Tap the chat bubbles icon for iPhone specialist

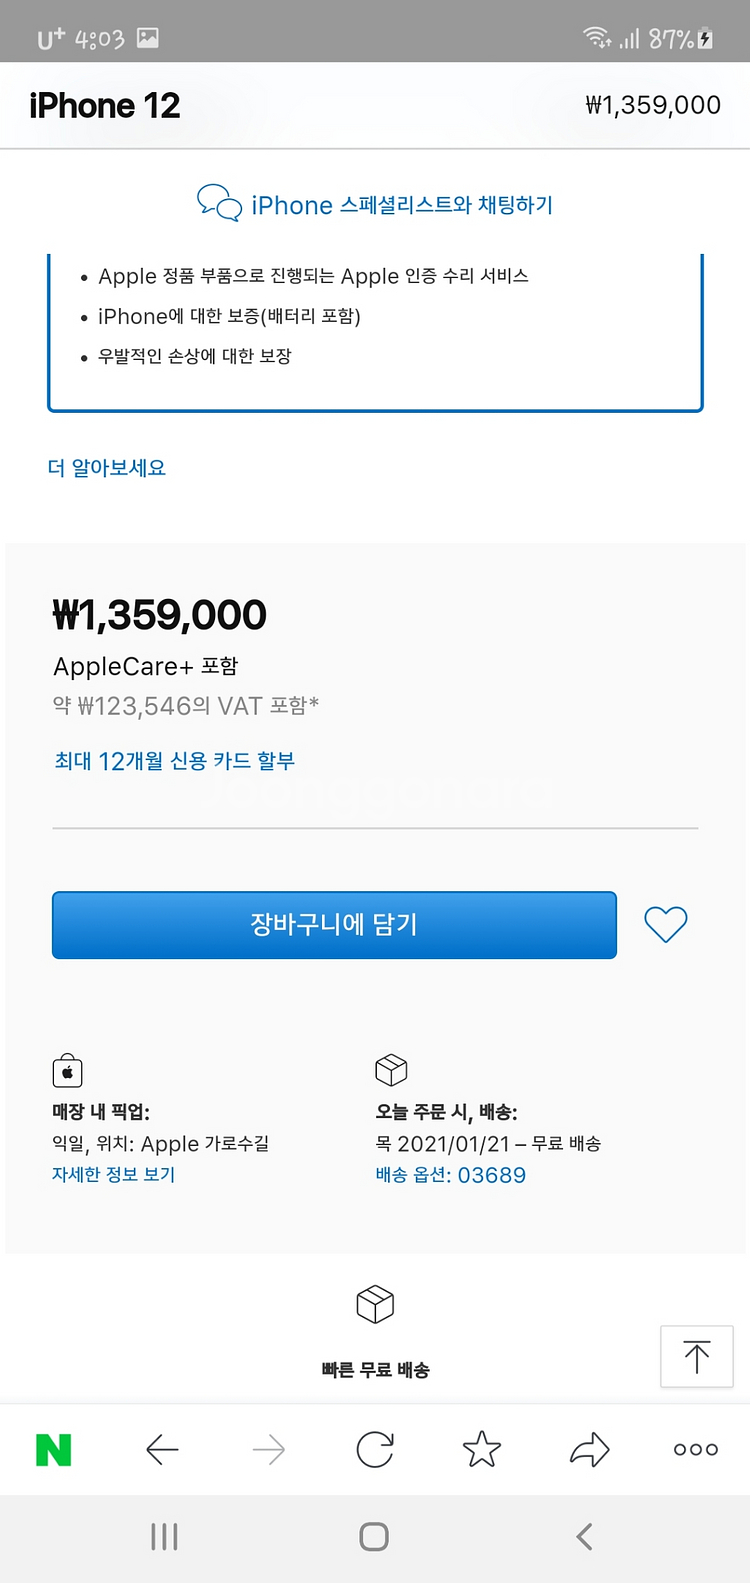(x=219, y=203)
